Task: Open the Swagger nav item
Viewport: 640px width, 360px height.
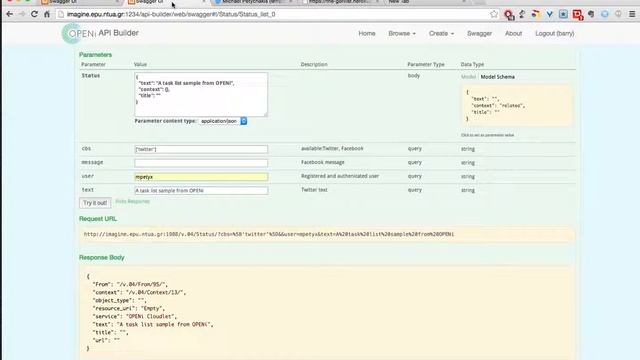Action: 479,33
